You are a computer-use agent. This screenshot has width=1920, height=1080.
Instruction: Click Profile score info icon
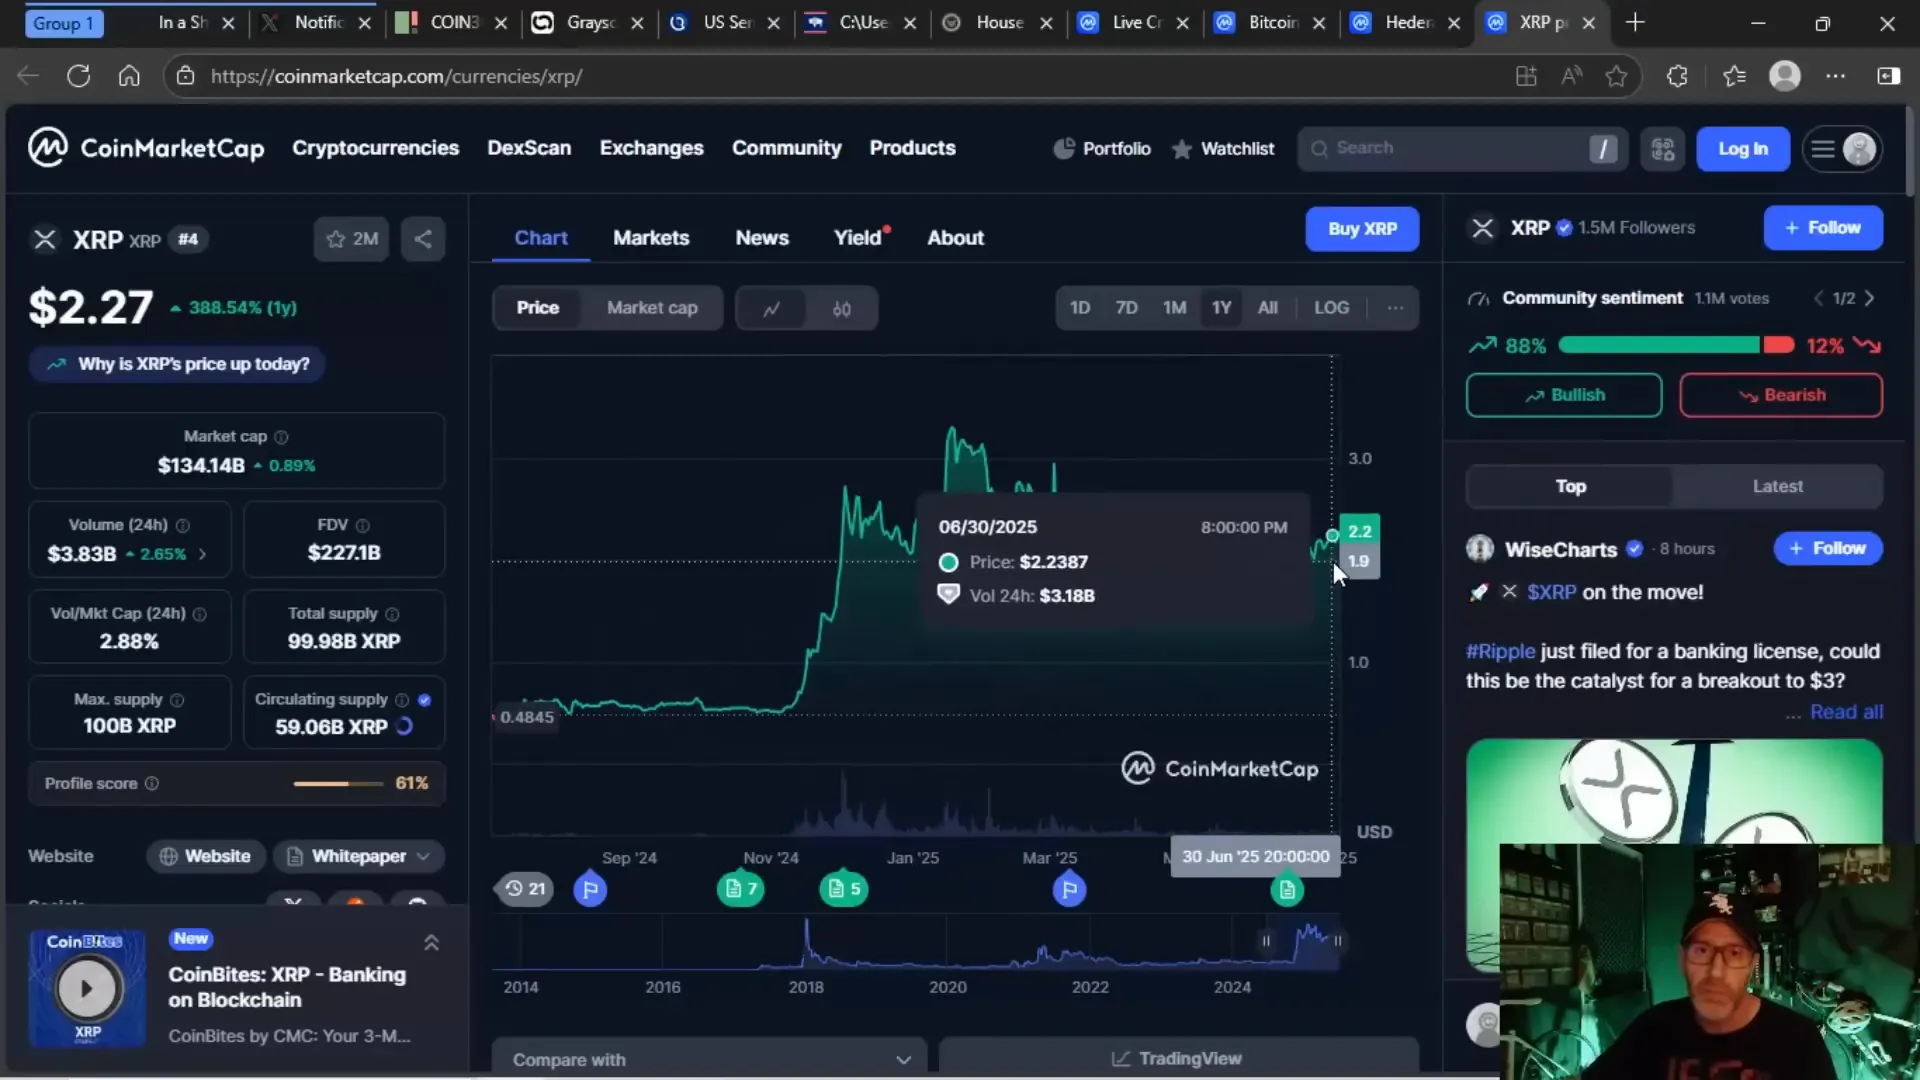pyautogui.click(x=152, y=784)
